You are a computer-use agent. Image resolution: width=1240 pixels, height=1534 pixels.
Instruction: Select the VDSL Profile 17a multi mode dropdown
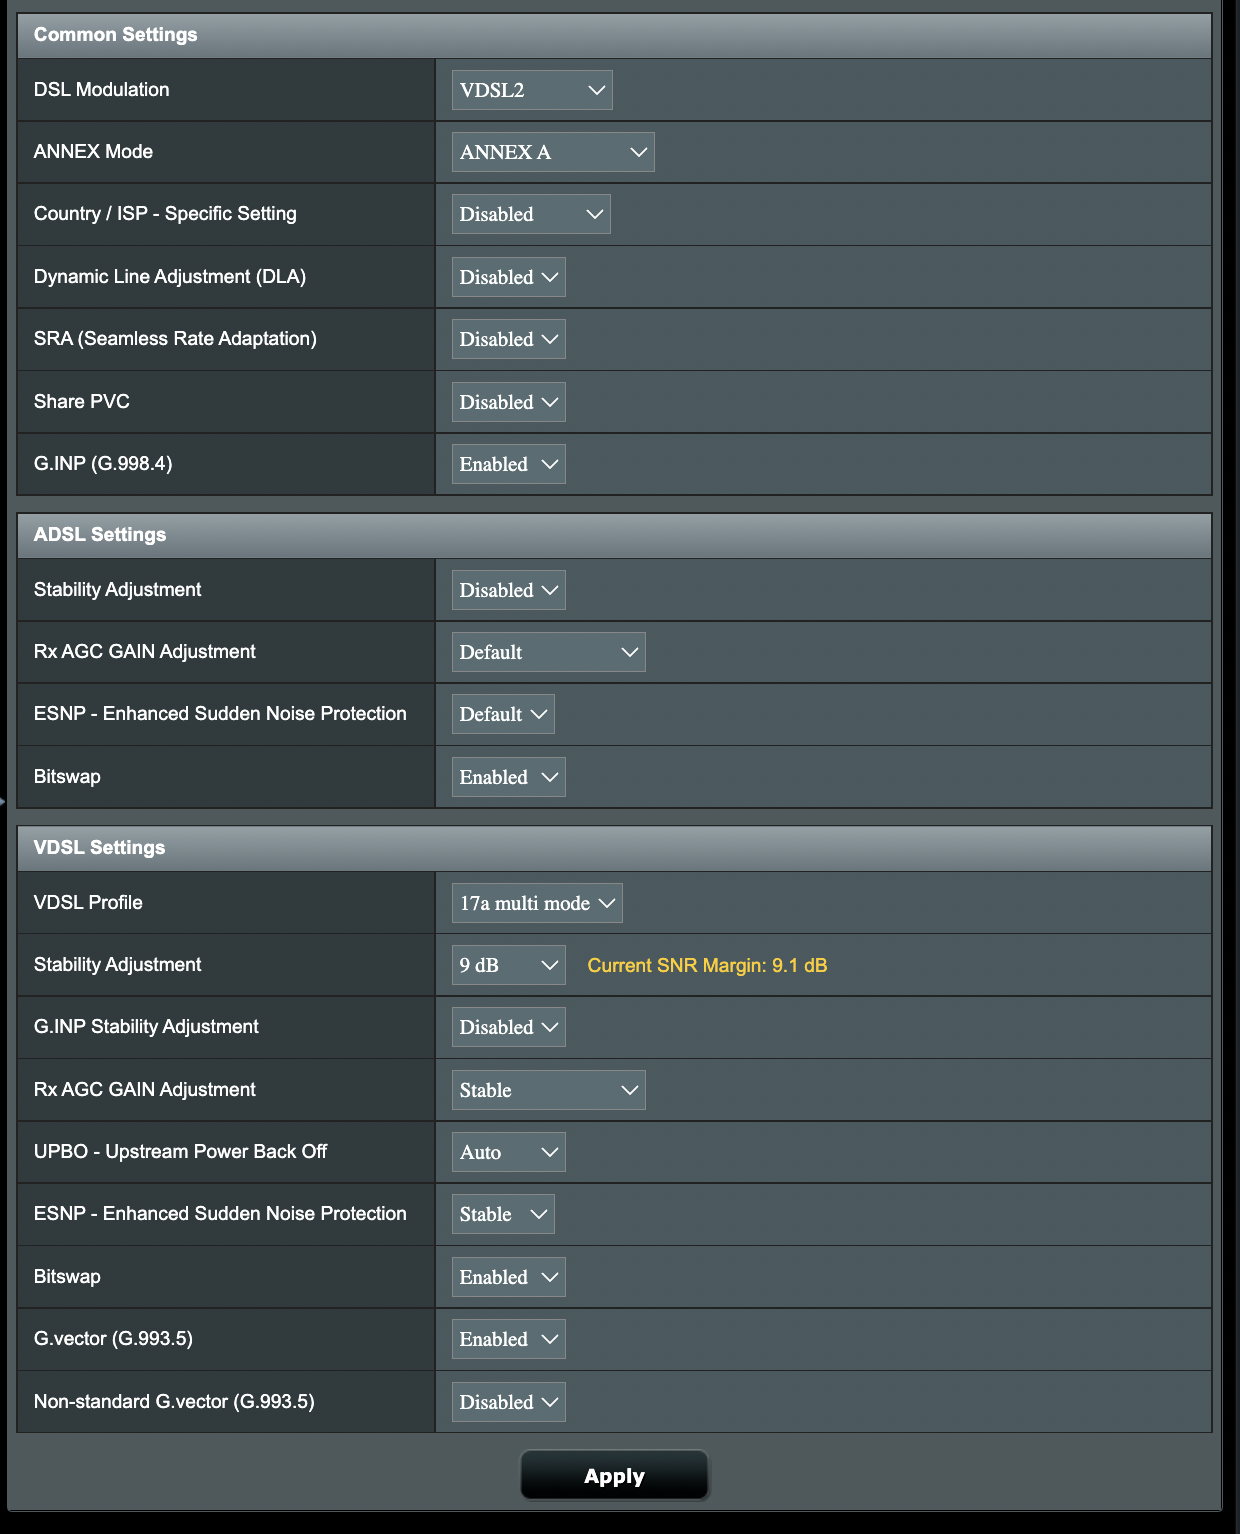pyautogui.click(x=536, y=903)
